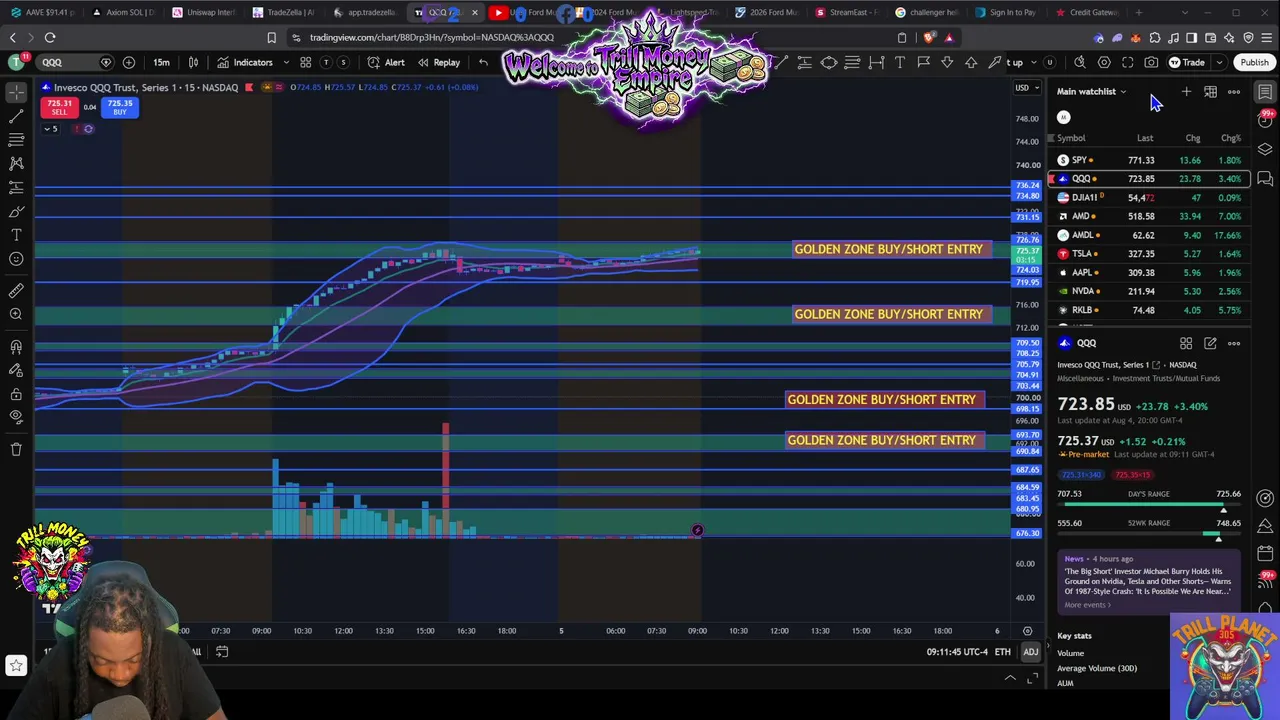This screenshot has height=720, width=1280.
Task: Open Brave browser hamburger menu
Action: coord(1266,38)
